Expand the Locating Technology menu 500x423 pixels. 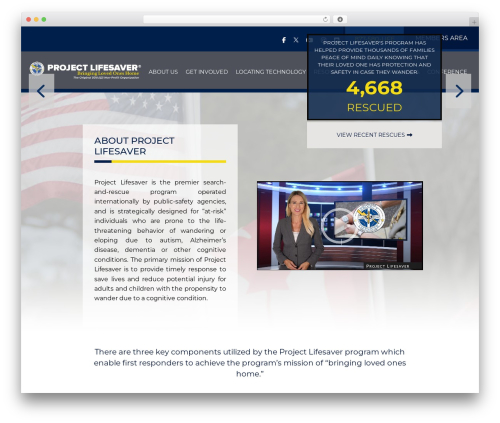pos(271,72)
